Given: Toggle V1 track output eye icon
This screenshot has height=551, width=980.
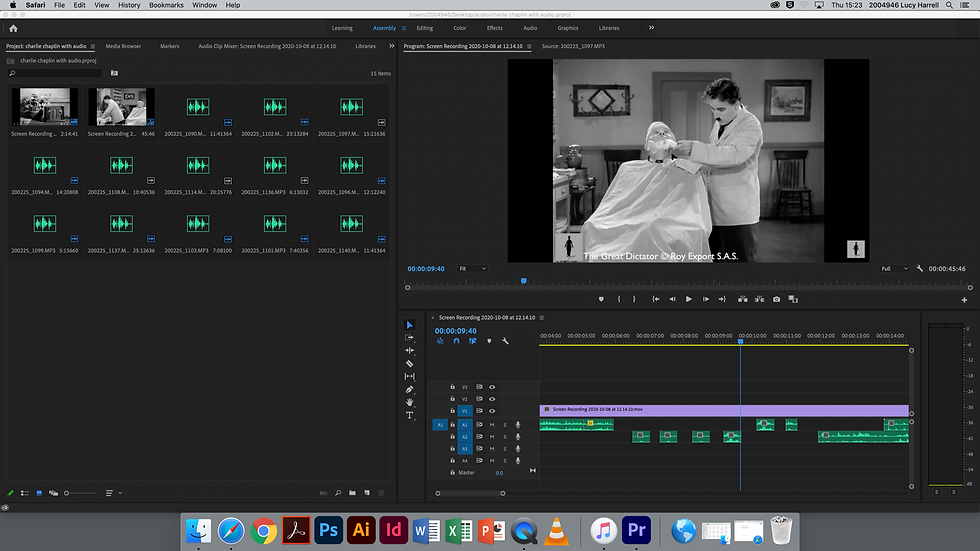Looking at the screenshot, I should click(492, 411).
